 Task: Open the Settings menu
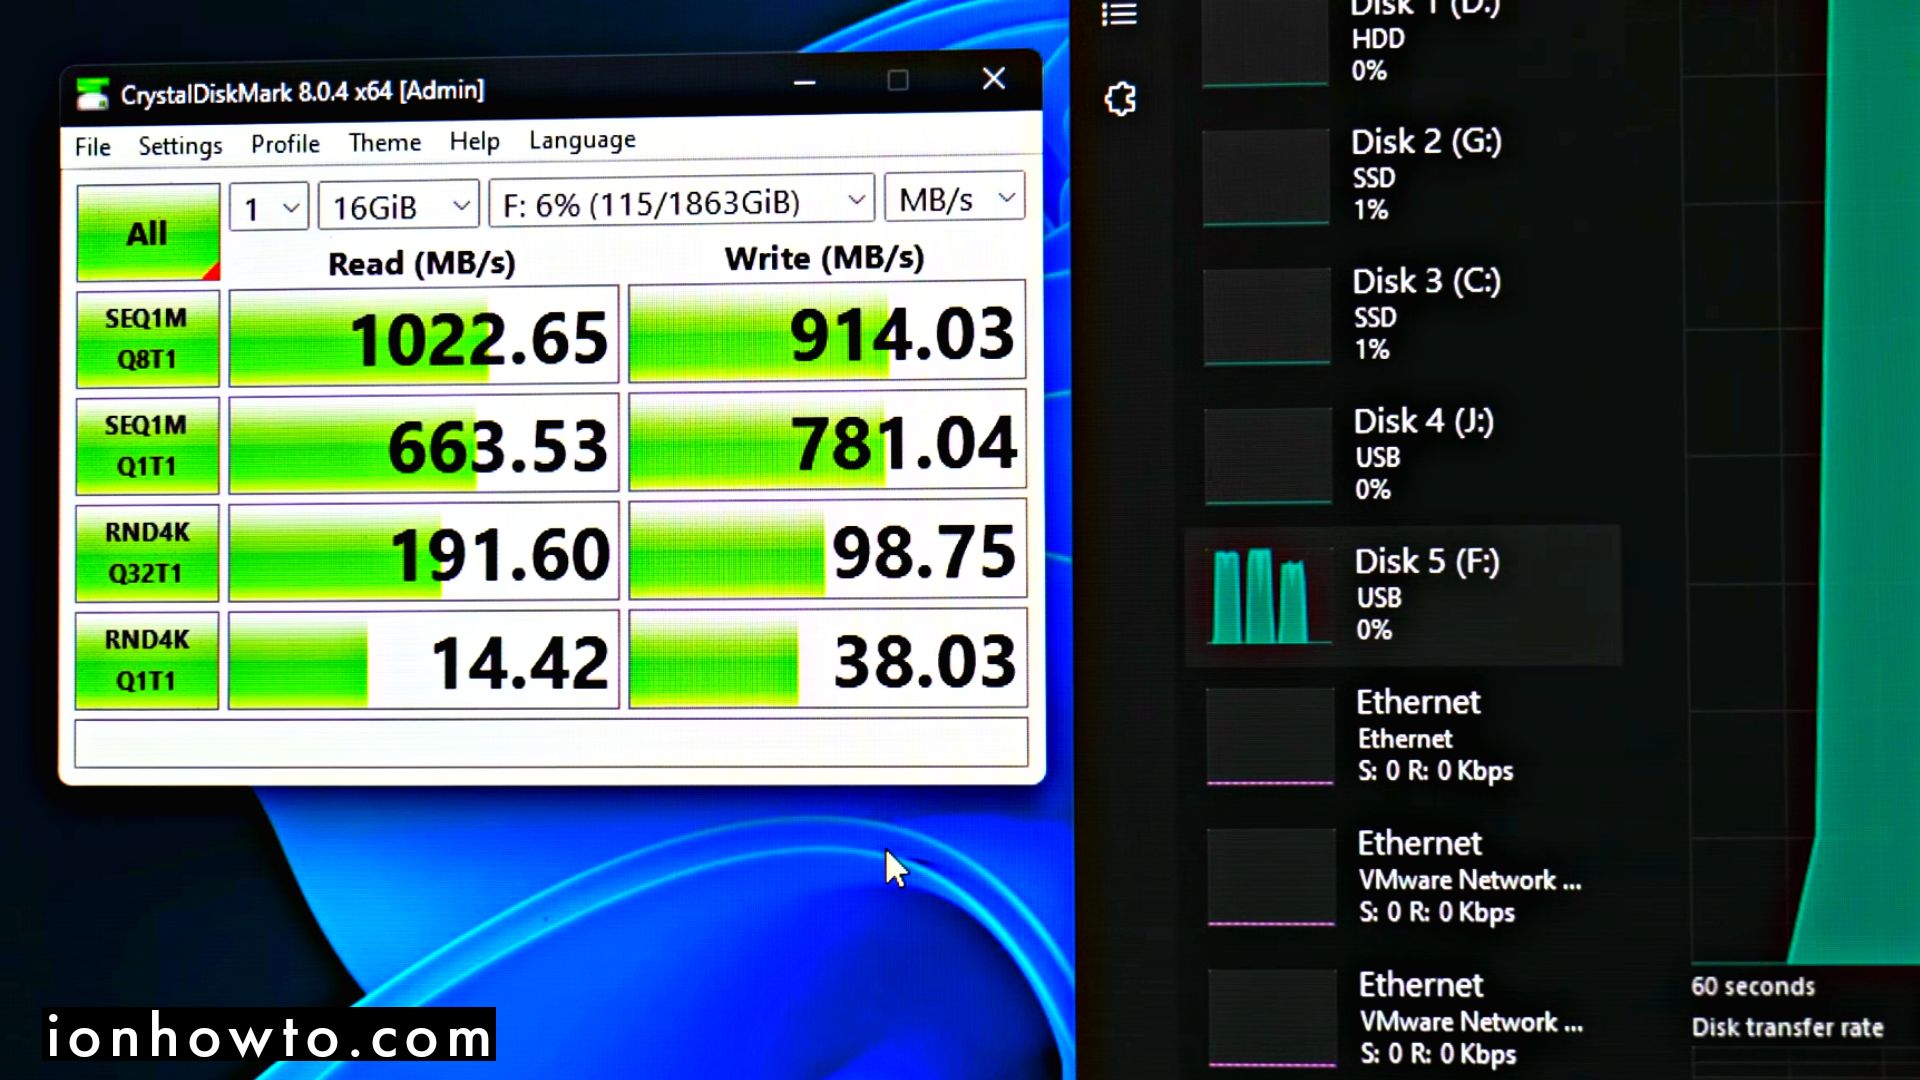(x=180, y=146)
